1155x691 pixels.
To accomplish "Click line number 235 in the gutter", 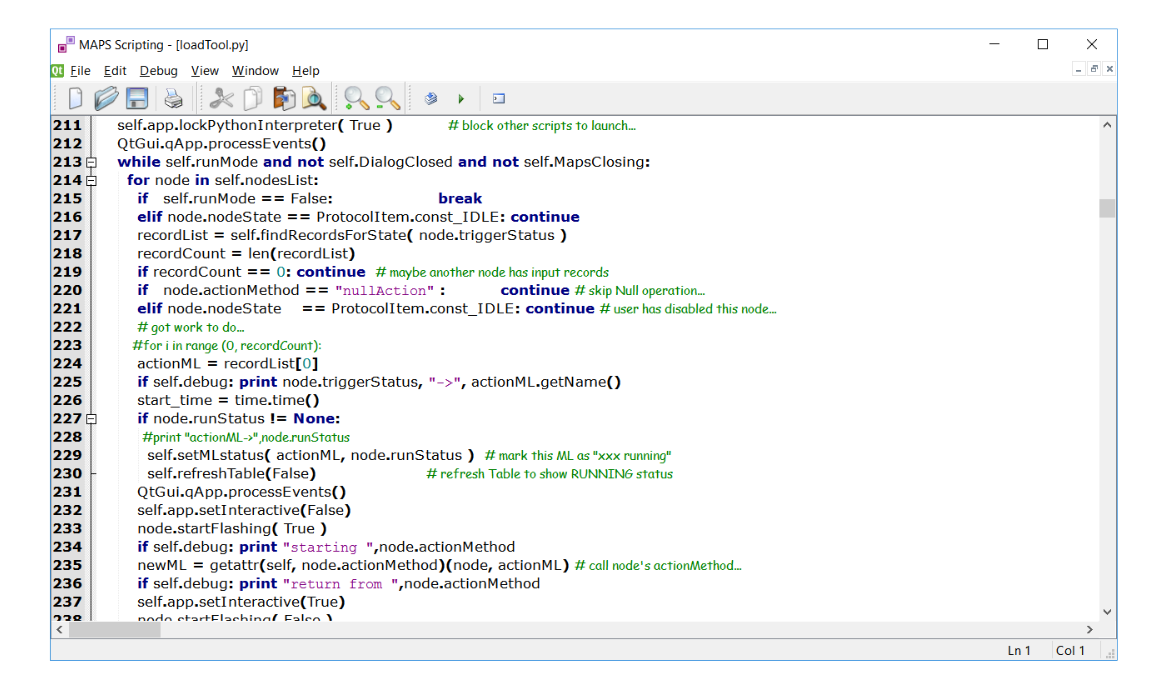I will tap(67, 565).
